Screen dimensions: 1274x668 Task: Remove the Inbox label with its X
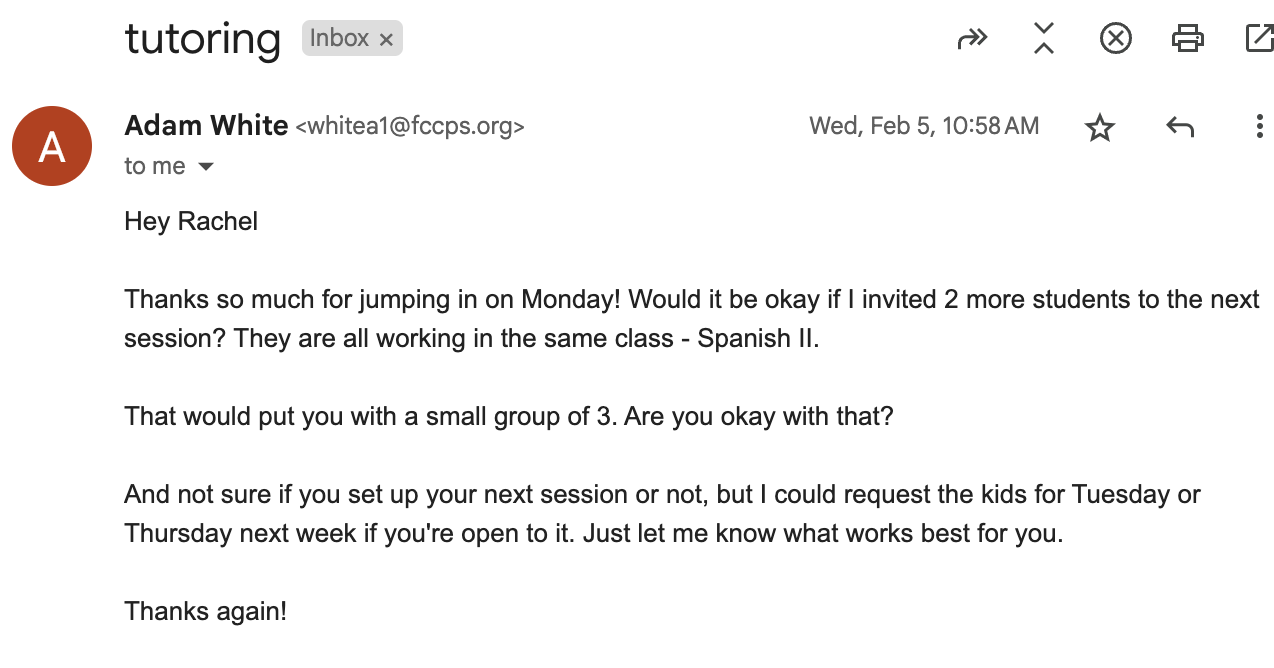[x=387, y=40]
